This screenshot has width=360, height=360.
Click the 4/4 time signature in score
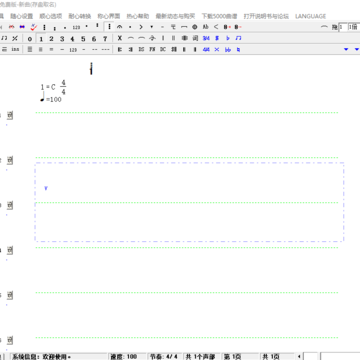[63, 87]
